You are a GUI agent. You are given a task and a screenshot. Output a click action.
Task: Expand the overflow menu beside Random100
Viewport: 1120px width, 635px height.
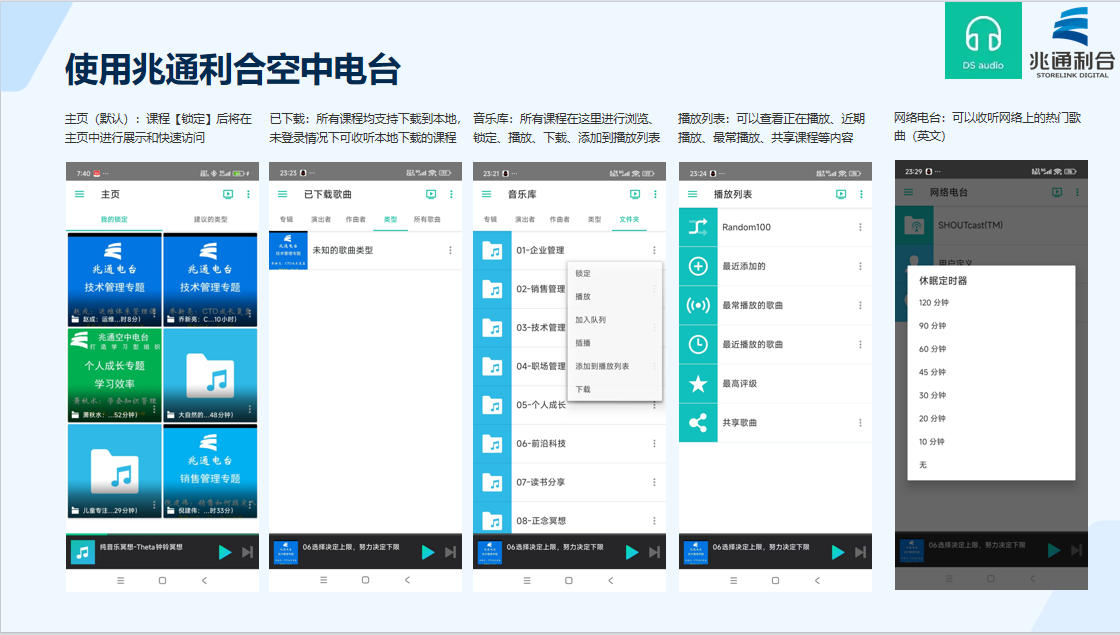point(860,227)
